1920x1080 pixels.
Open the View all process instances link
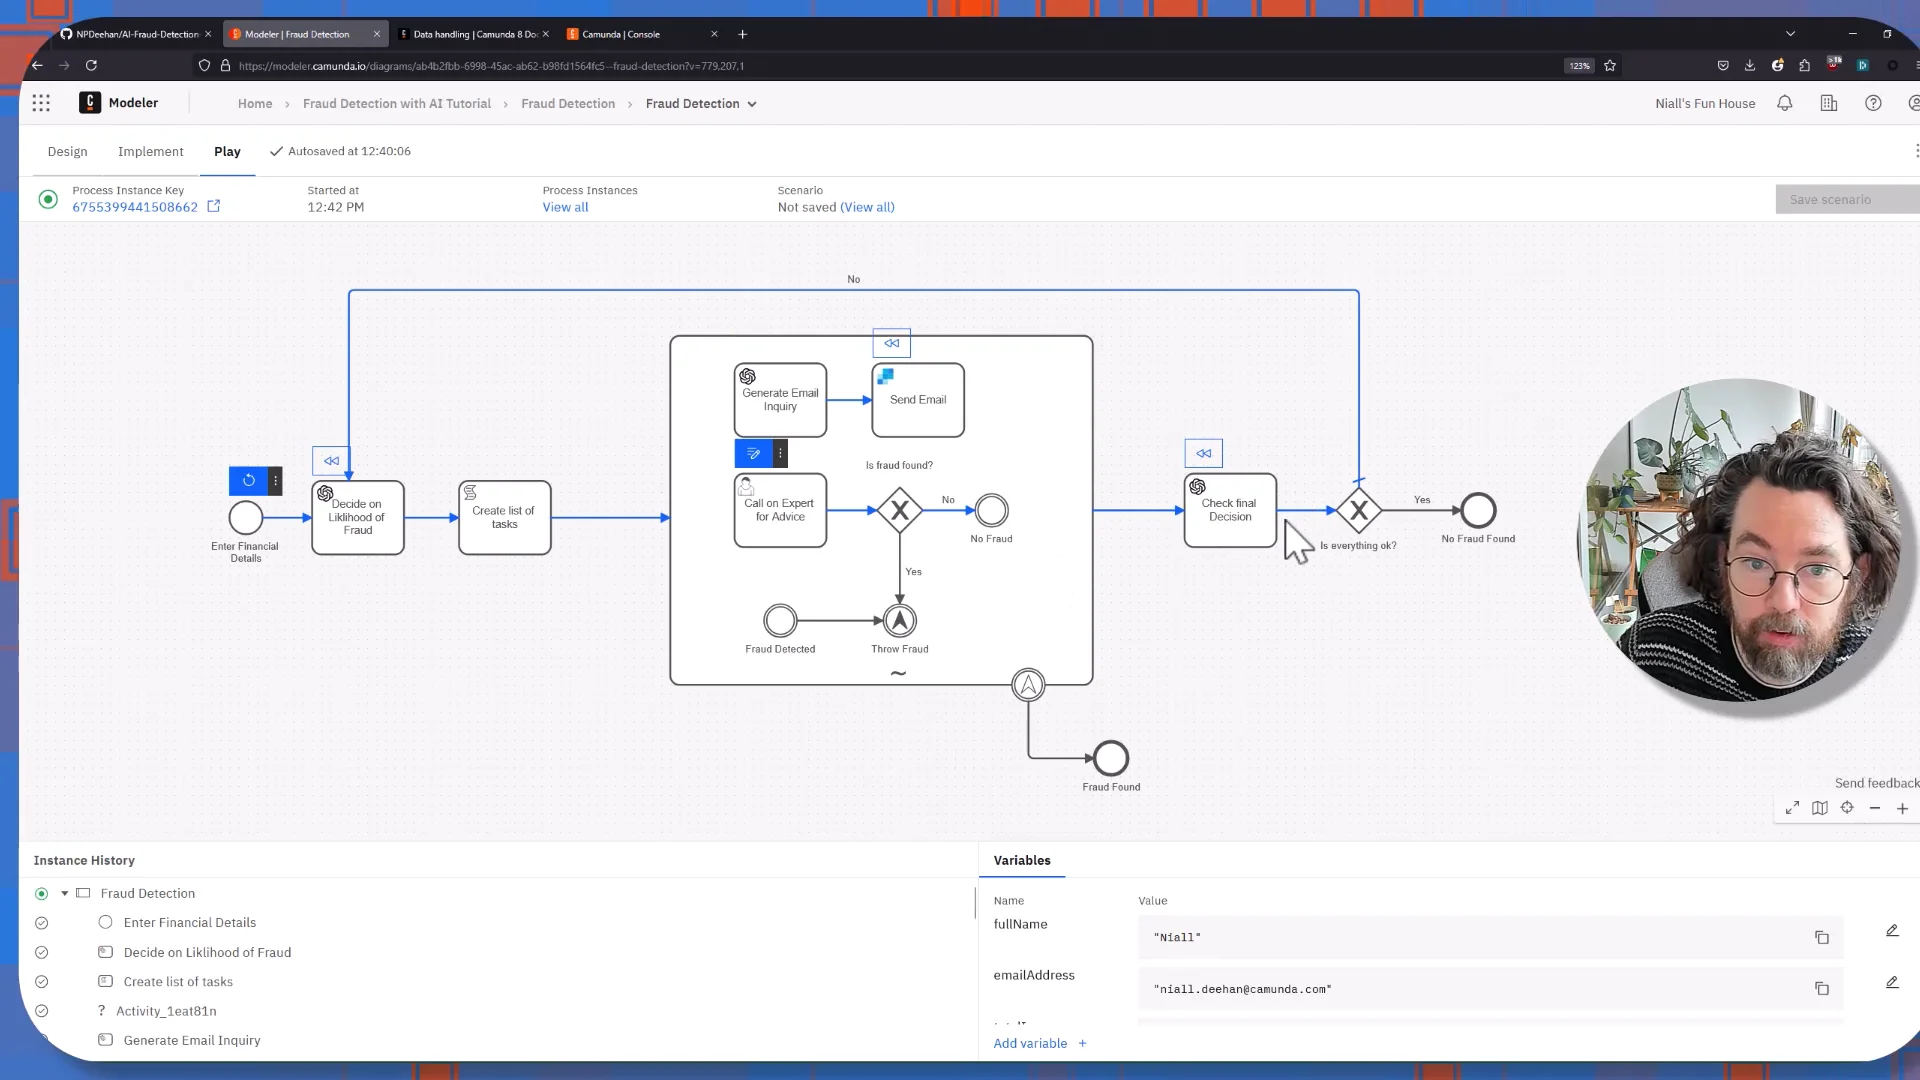[x=565, y=207]
